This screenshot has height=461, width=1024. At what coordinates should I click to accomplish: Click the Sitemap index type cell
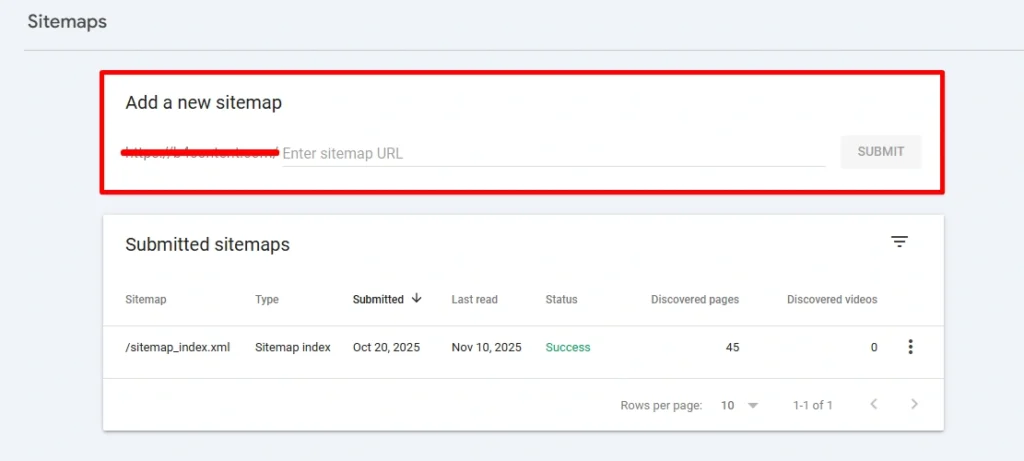[293, 348]
